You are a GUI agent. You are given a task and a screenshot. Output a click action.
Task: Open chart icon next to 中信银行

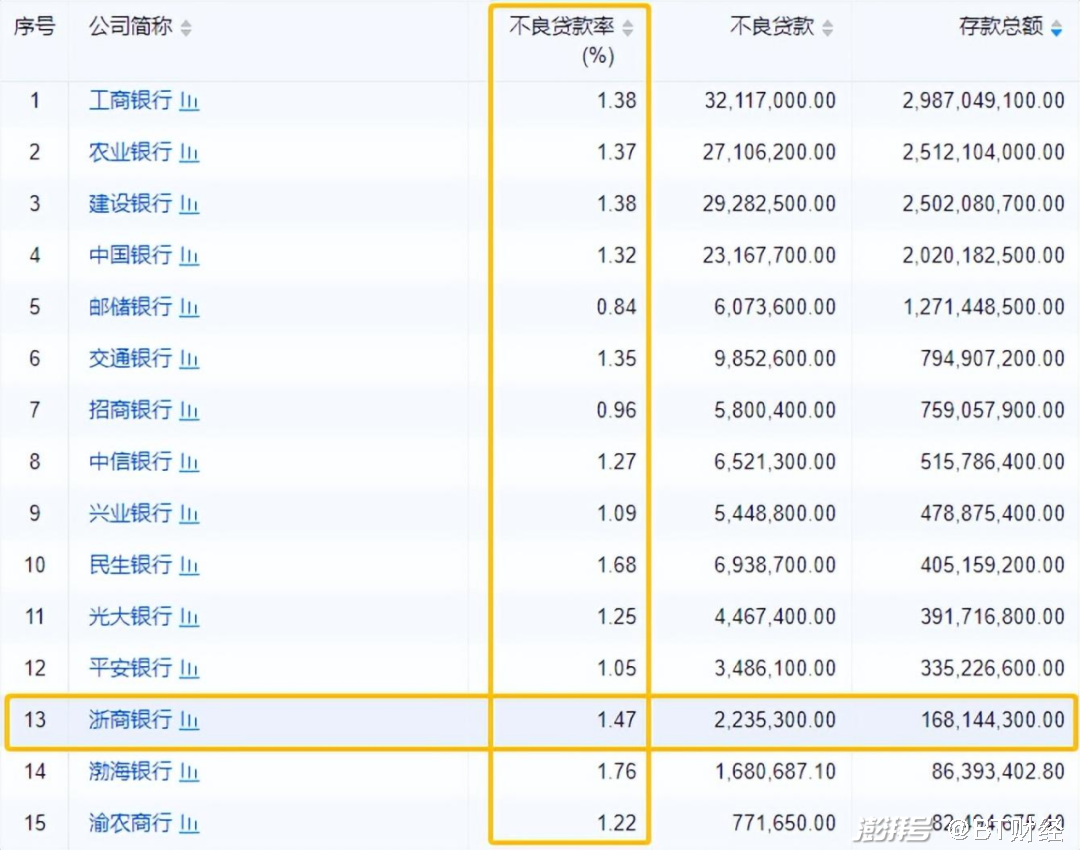click(x=189, y=462)
